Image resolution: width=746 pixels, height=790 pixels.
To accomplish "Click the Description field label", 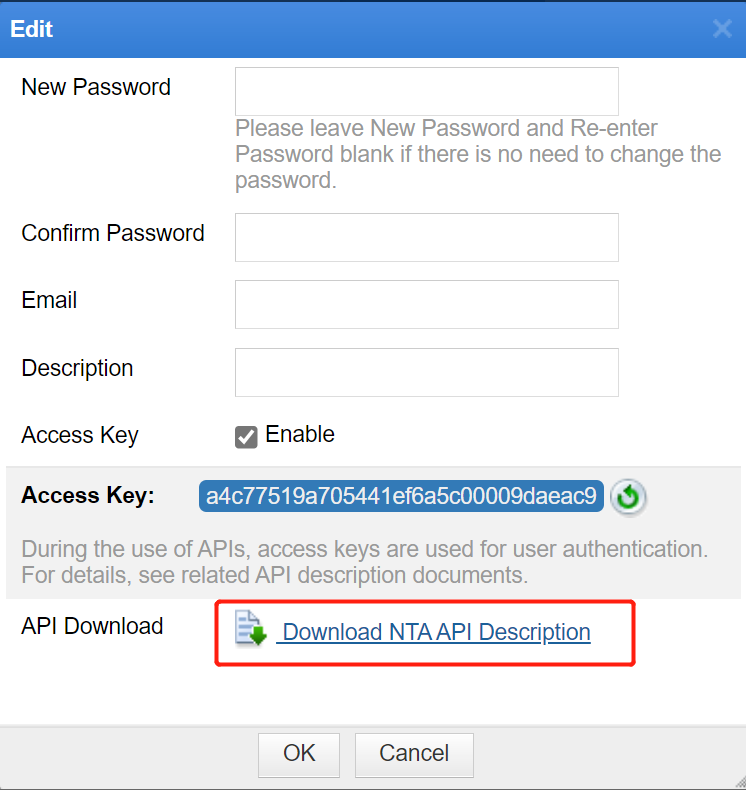I will (x=77, y=368).
